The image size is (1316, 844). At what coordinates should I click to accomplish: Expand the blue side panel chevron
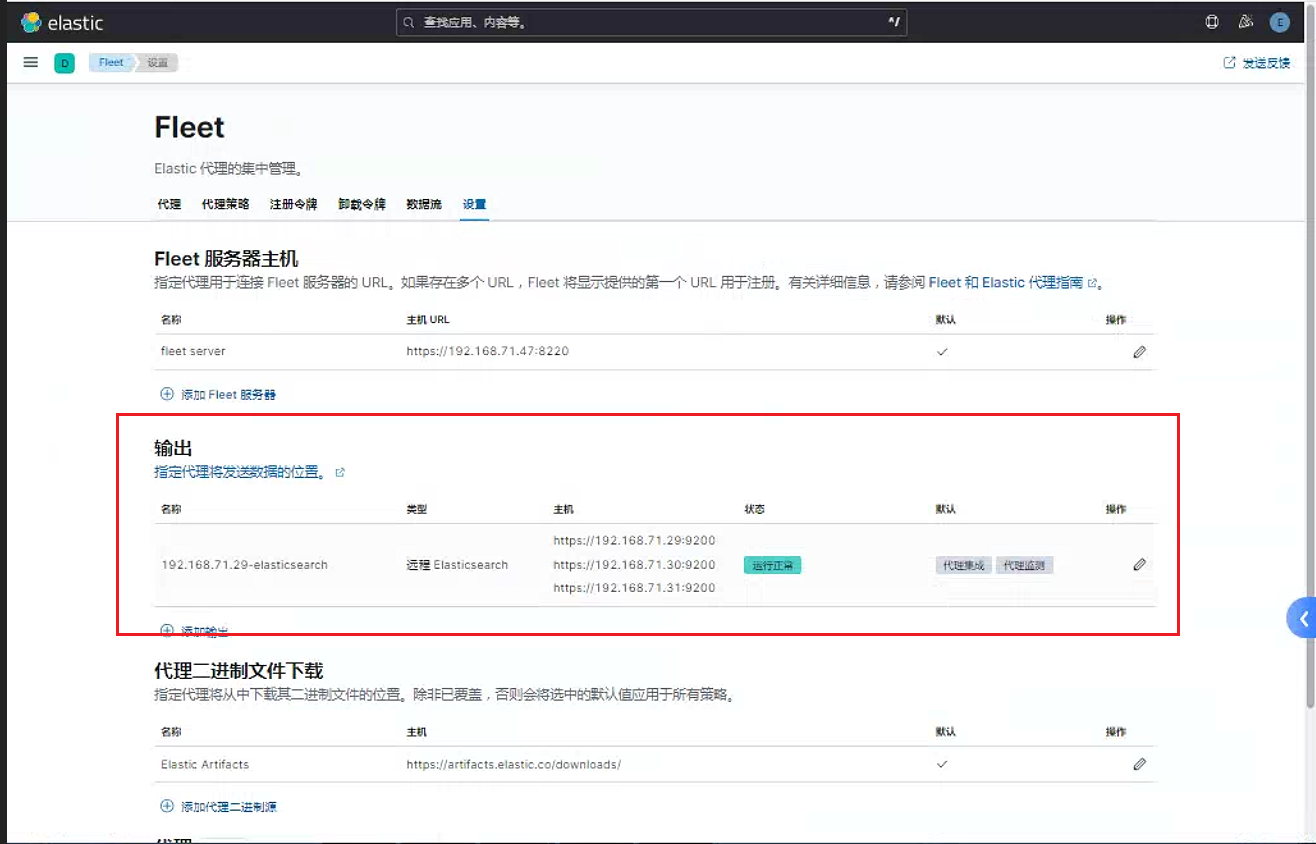(x=1303, y=619)
